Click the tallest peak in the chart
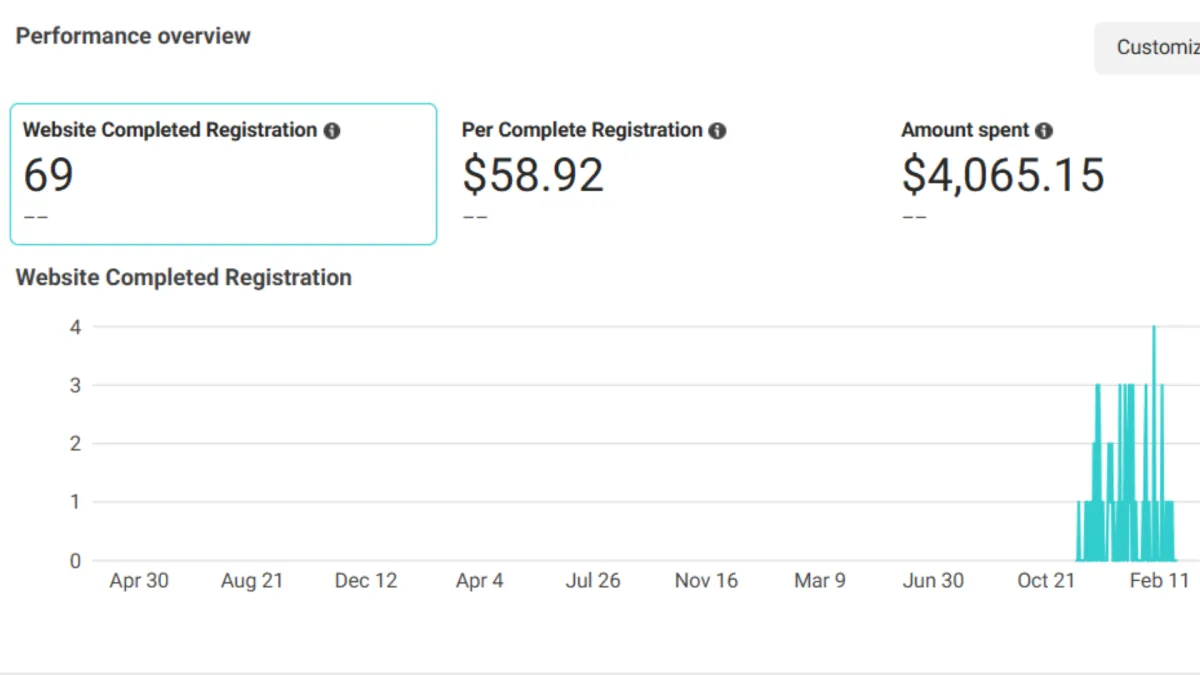 pos(1154,328)
